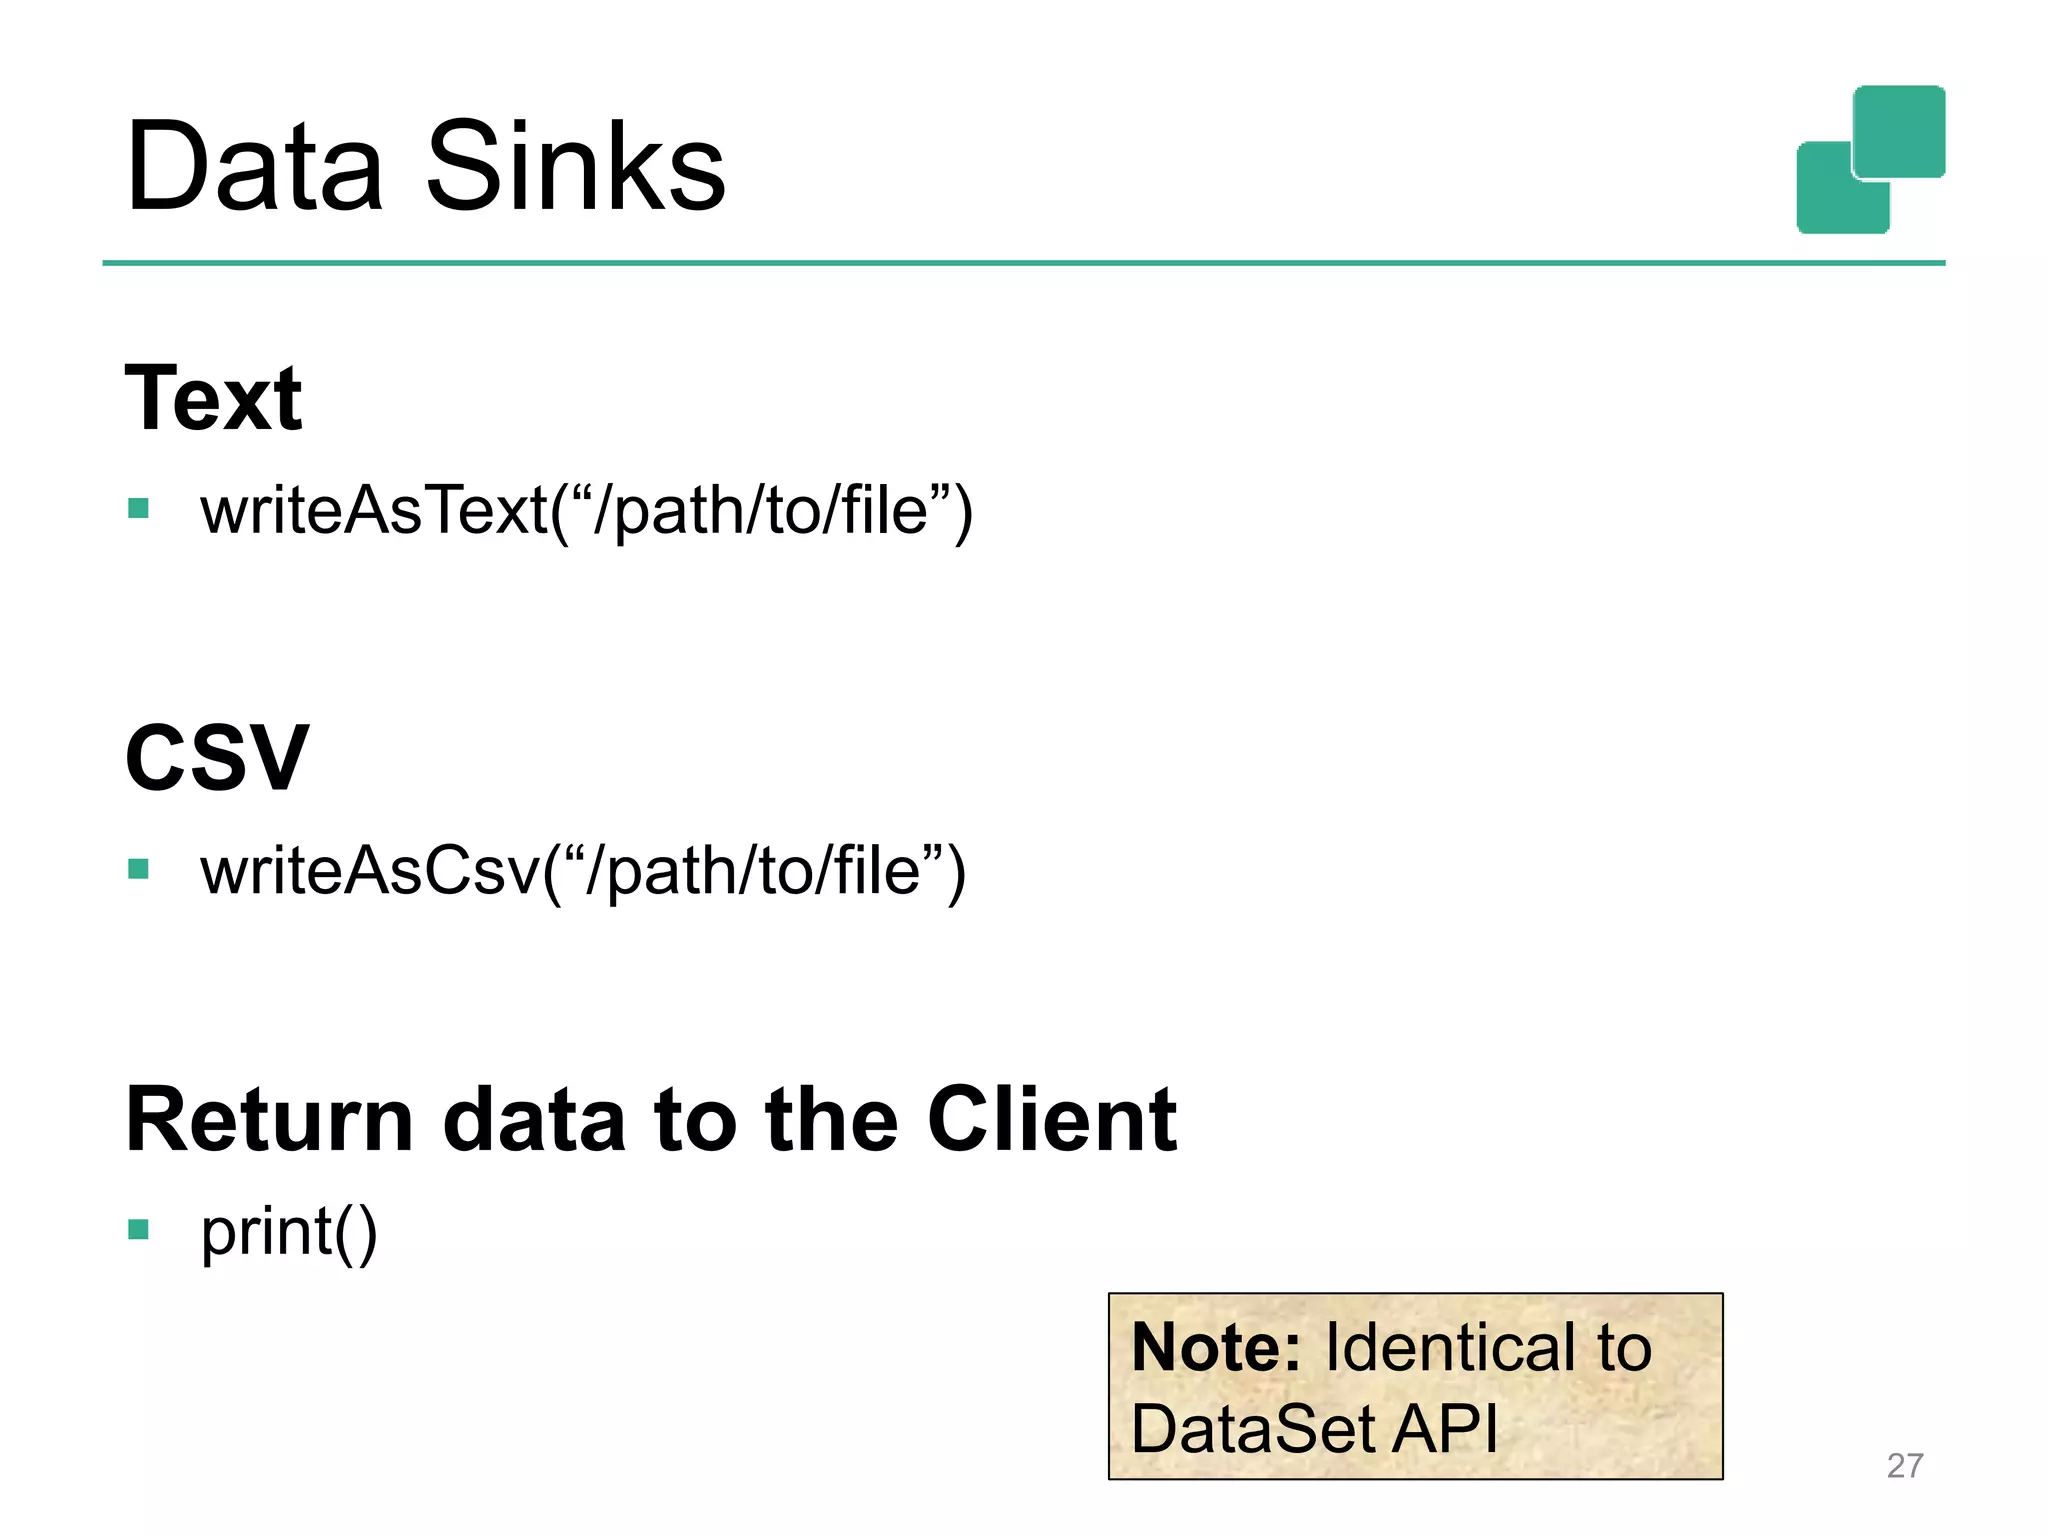Click the green bullet before print()
The image size is (2048, 1536).
tap(138, 1228)
